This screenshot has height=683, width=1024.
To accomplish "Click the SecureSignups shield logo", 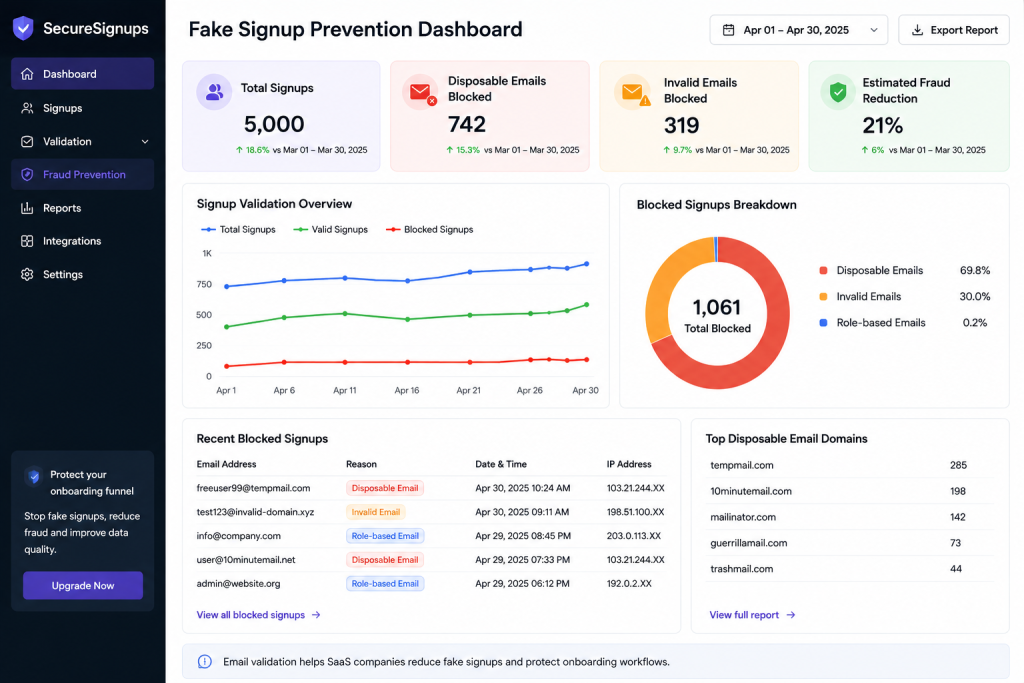I will click(x=24, y=28).
